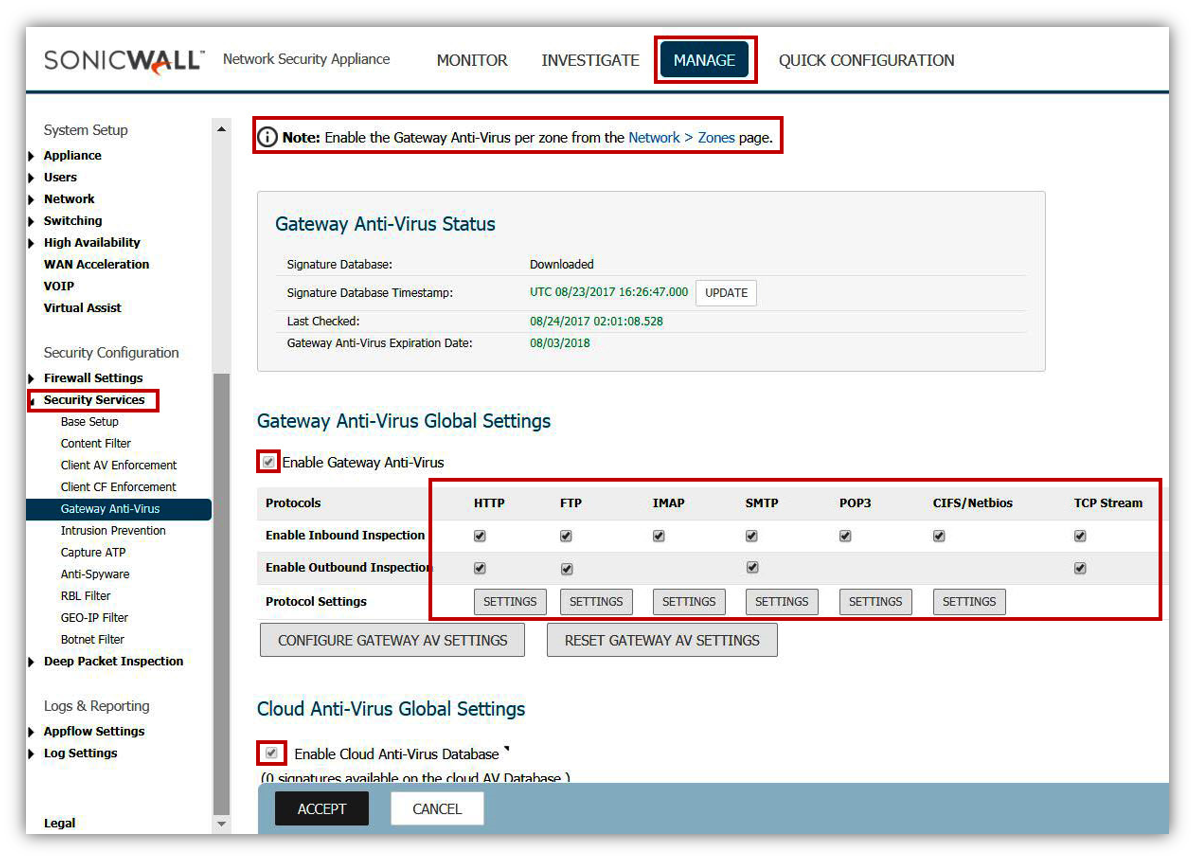Image resolution: width=1202 pixels, height=857 pixels.
Task: Collapse the Security Services section
Action: tap(33, 401)
